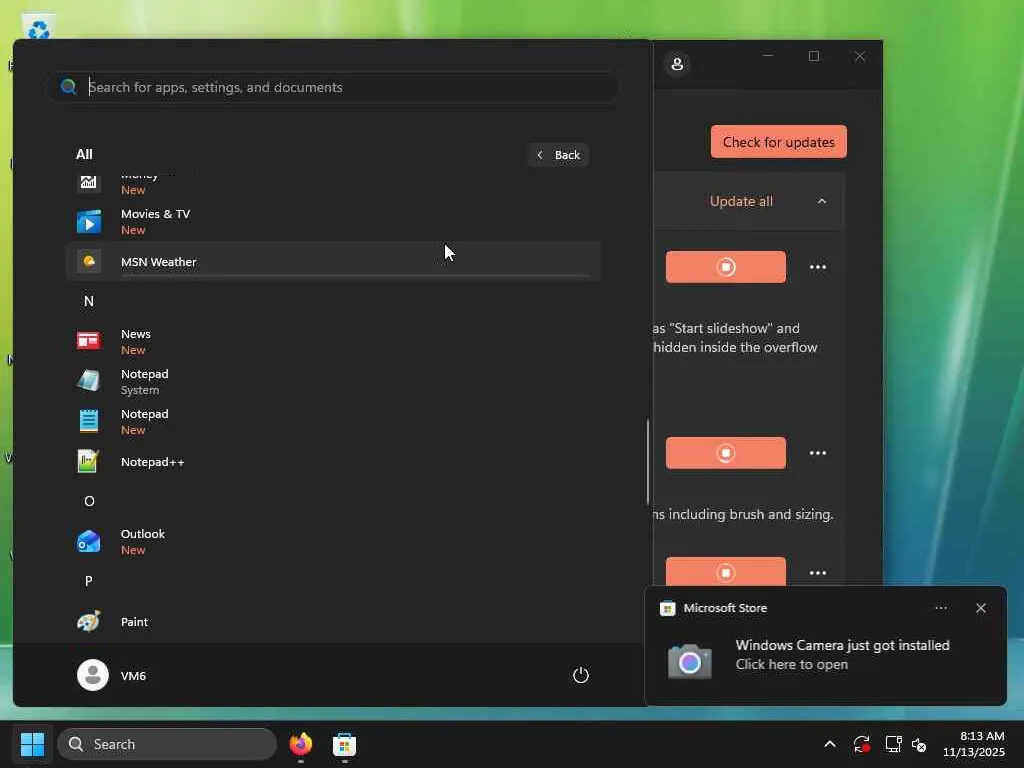Image resolution: width=1024 pixels, height=768 pixels.
Task: Open Firefox from the taskbar
Action: 300,744
